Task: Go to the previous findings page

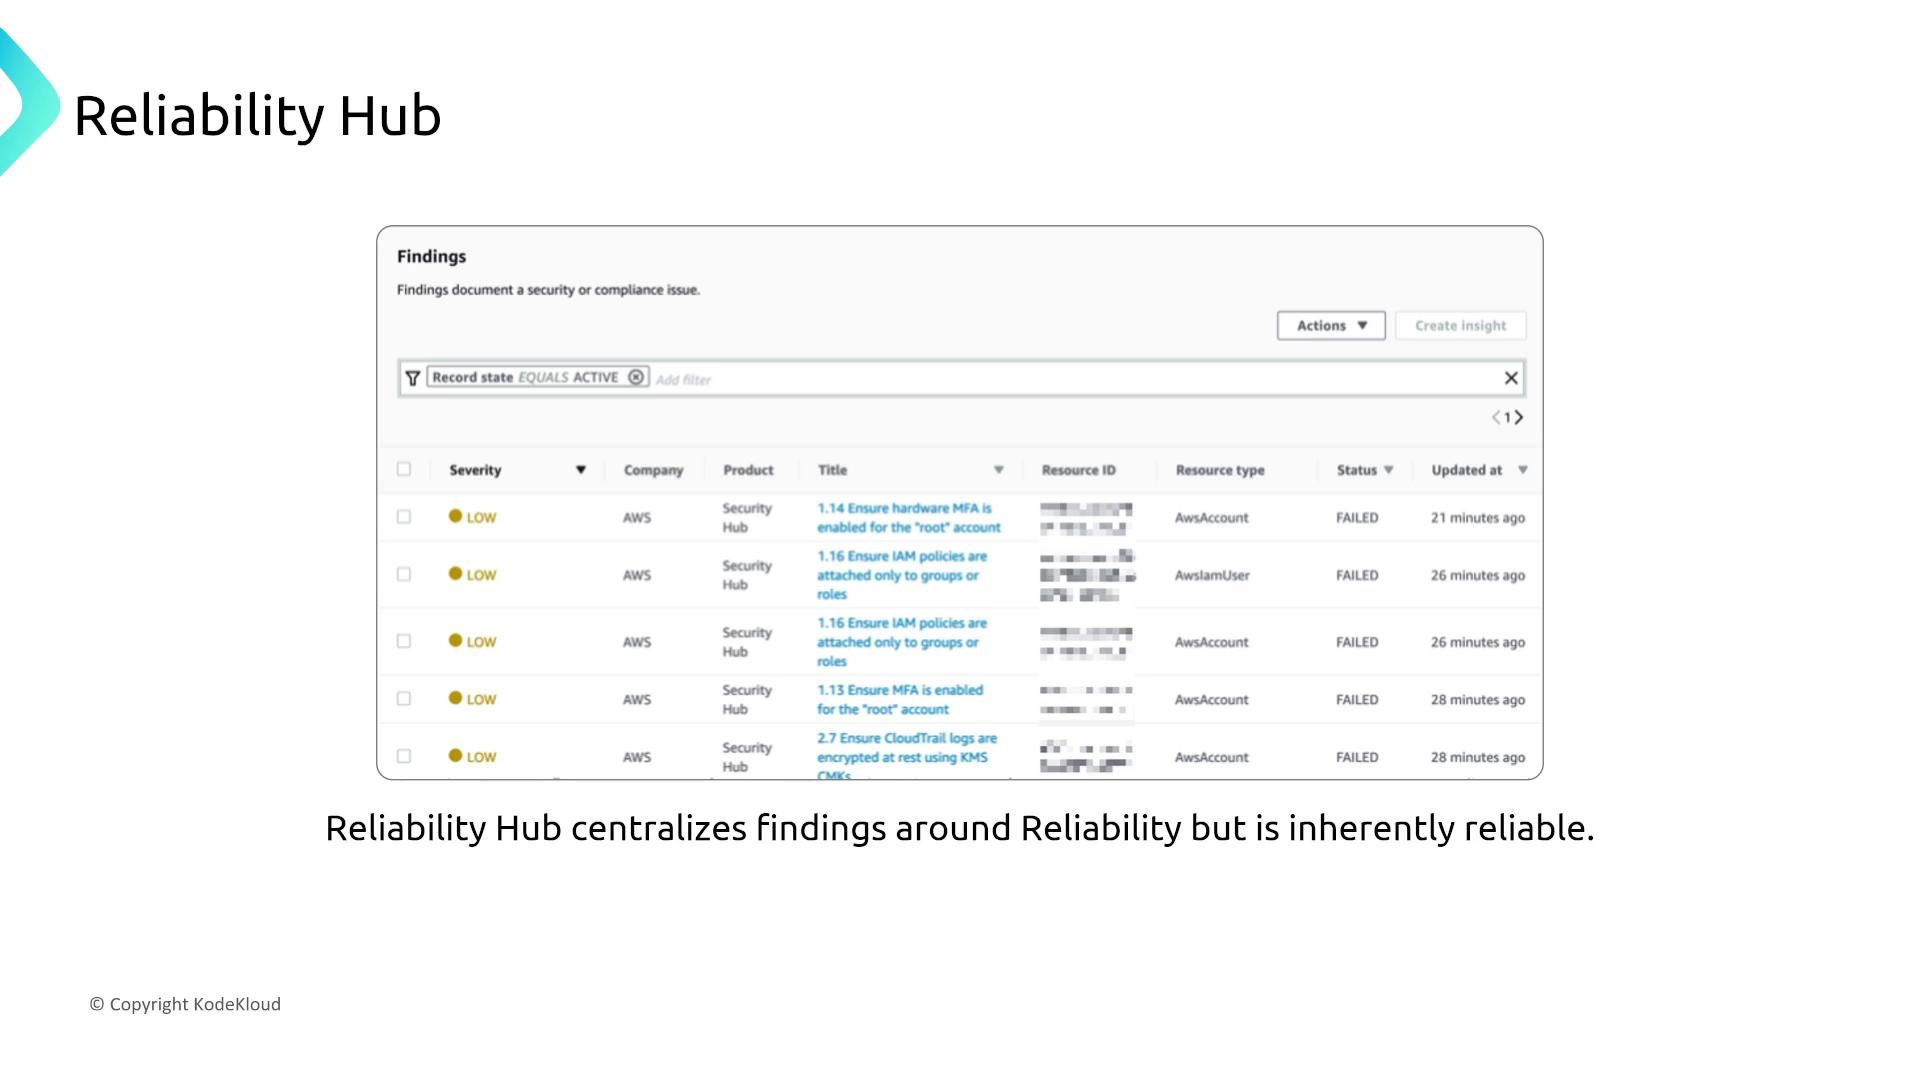Action: click(x=1496, y=417)
